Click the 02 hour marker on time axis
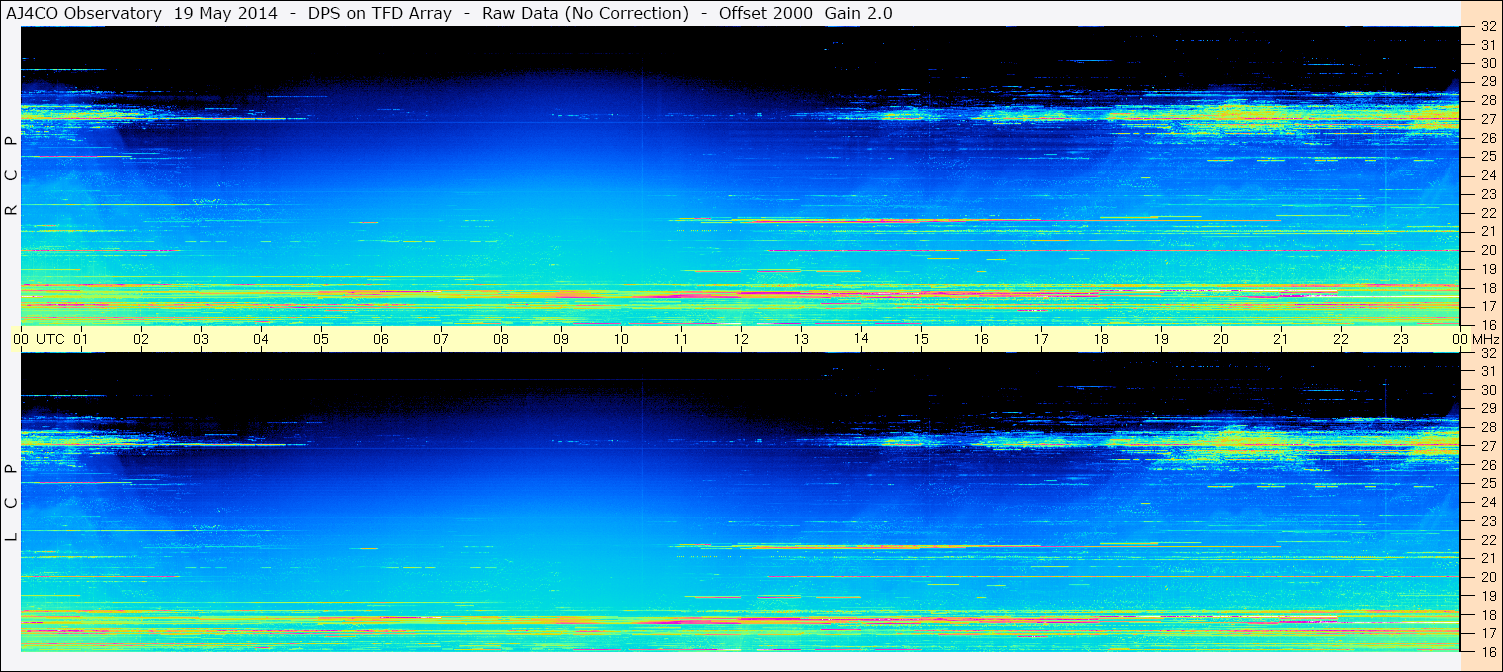 point(141,339)
